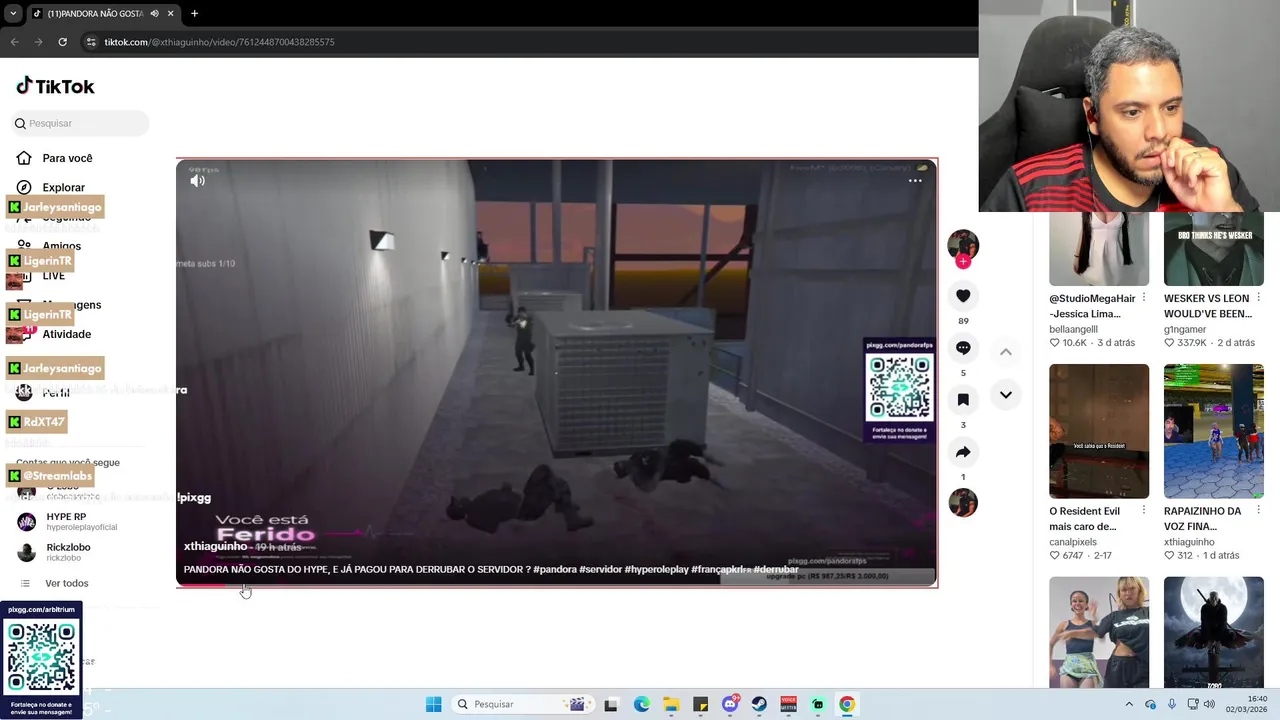Mute the tab via its speaker icon

pos(154,14)
